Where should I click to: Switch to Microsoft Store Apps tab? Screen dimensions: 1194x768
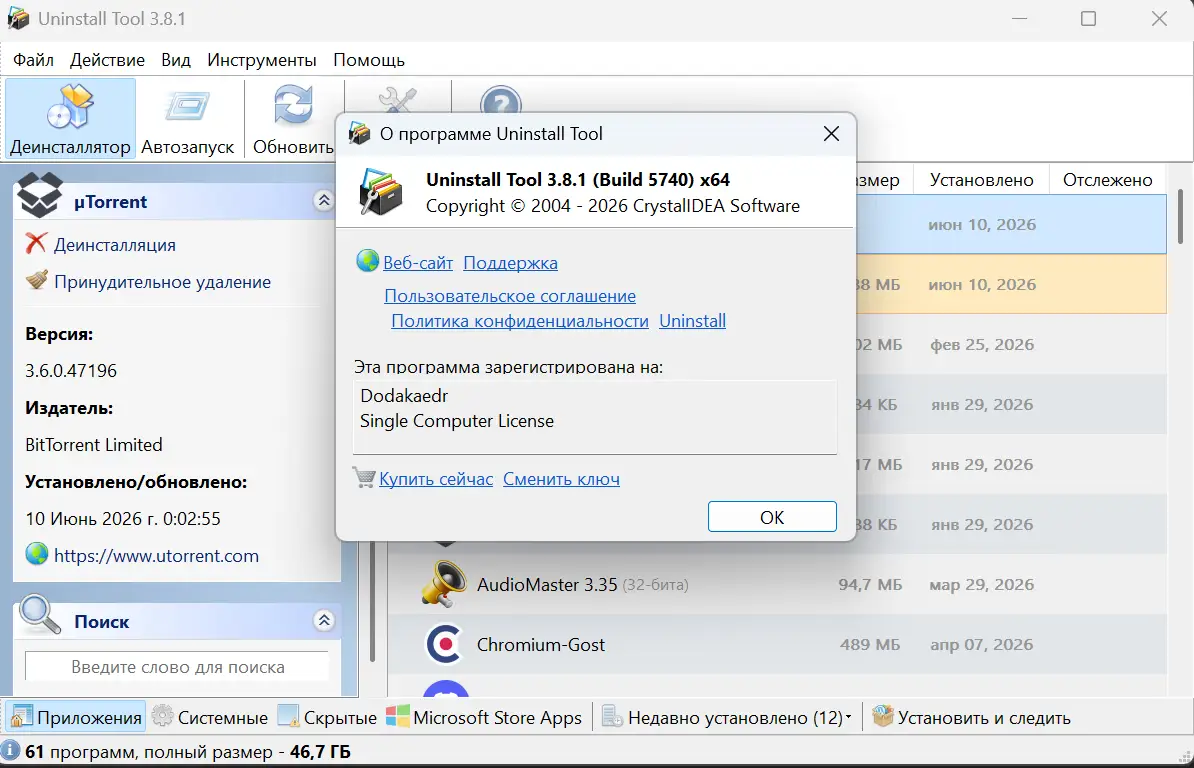[x=484, y=717]
